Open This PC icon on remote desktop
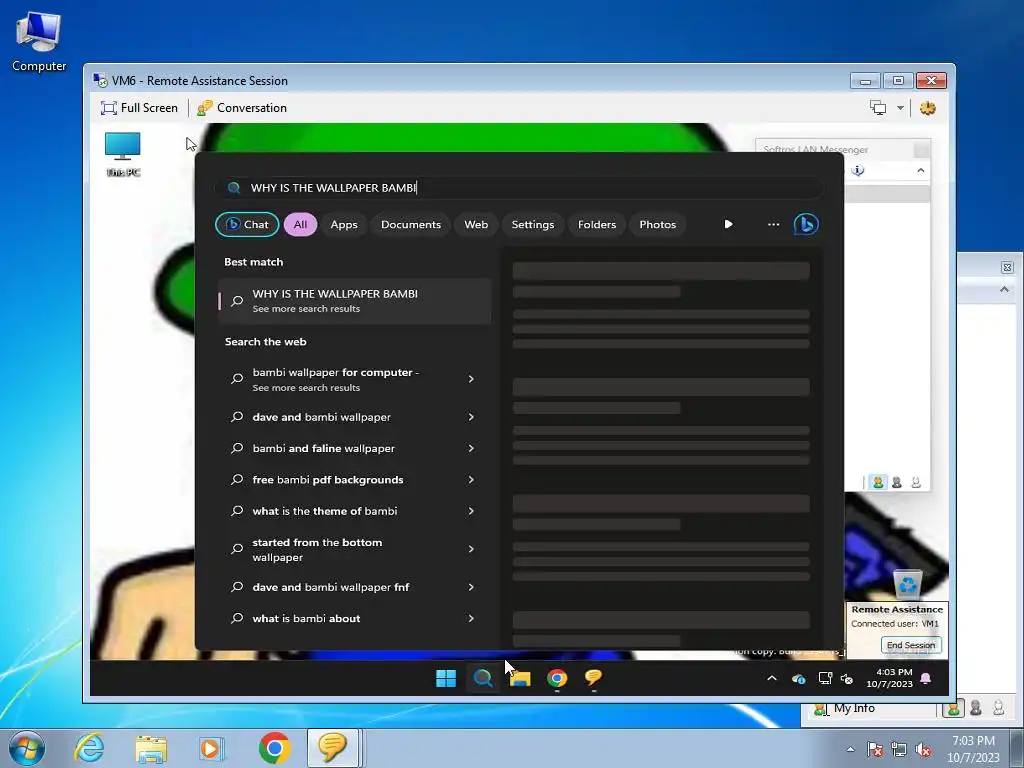1024x768 pixels. [123, 154]
